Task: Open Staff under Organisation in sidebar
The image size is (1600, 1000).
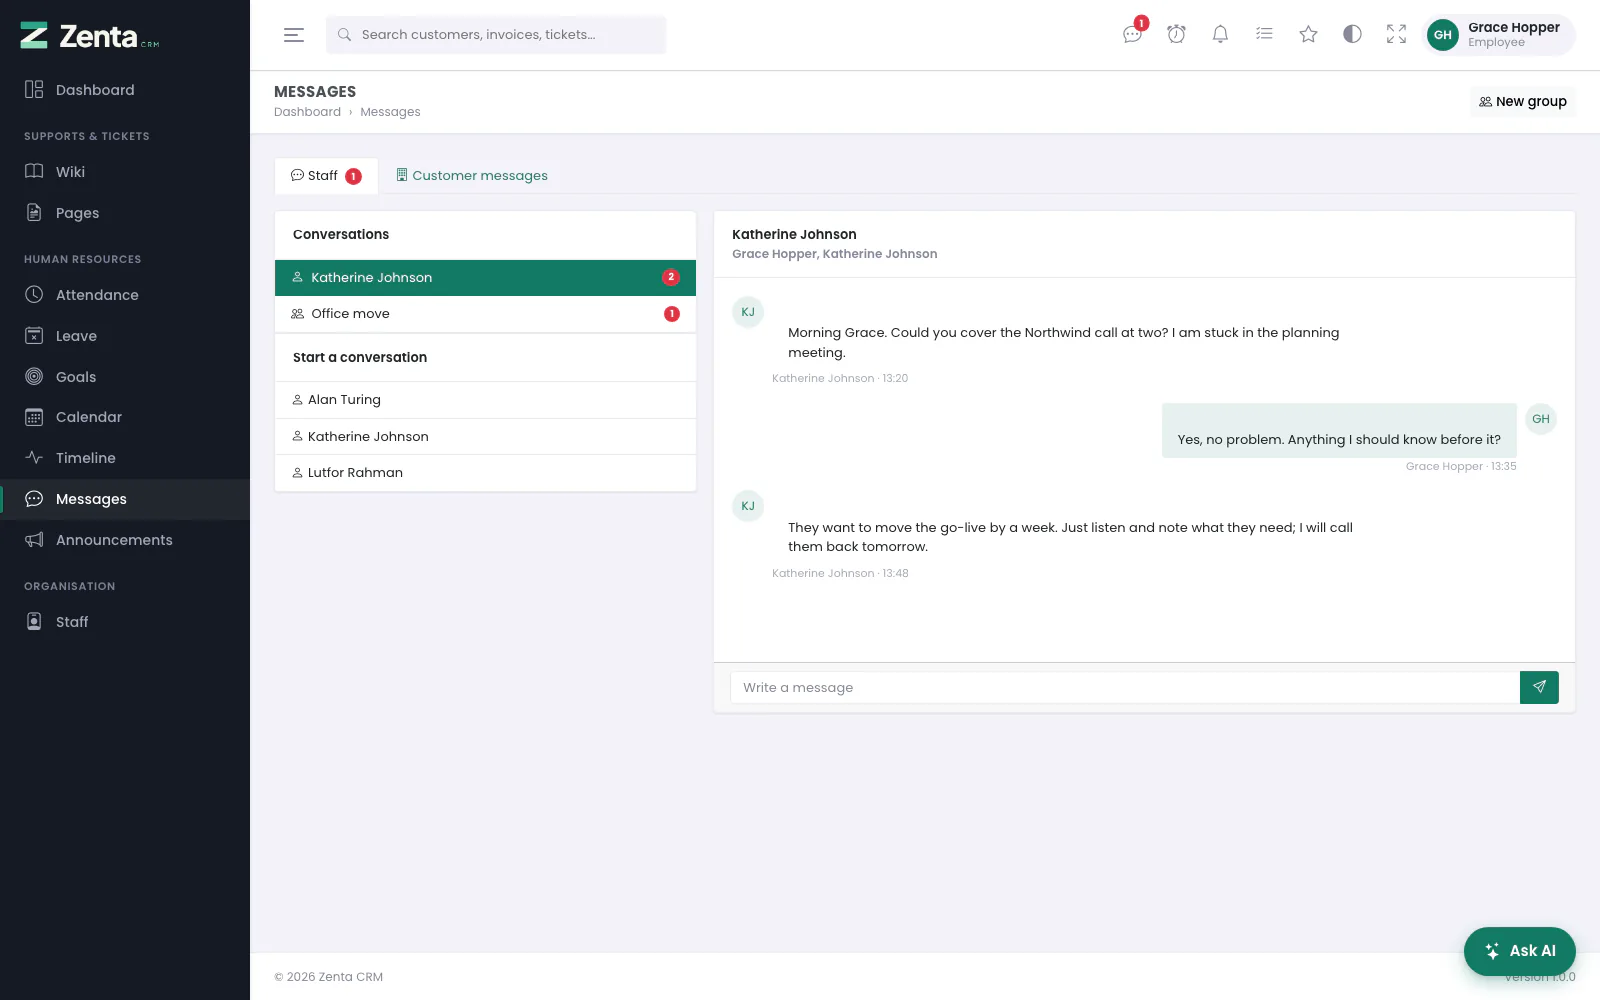Action: 125,622
